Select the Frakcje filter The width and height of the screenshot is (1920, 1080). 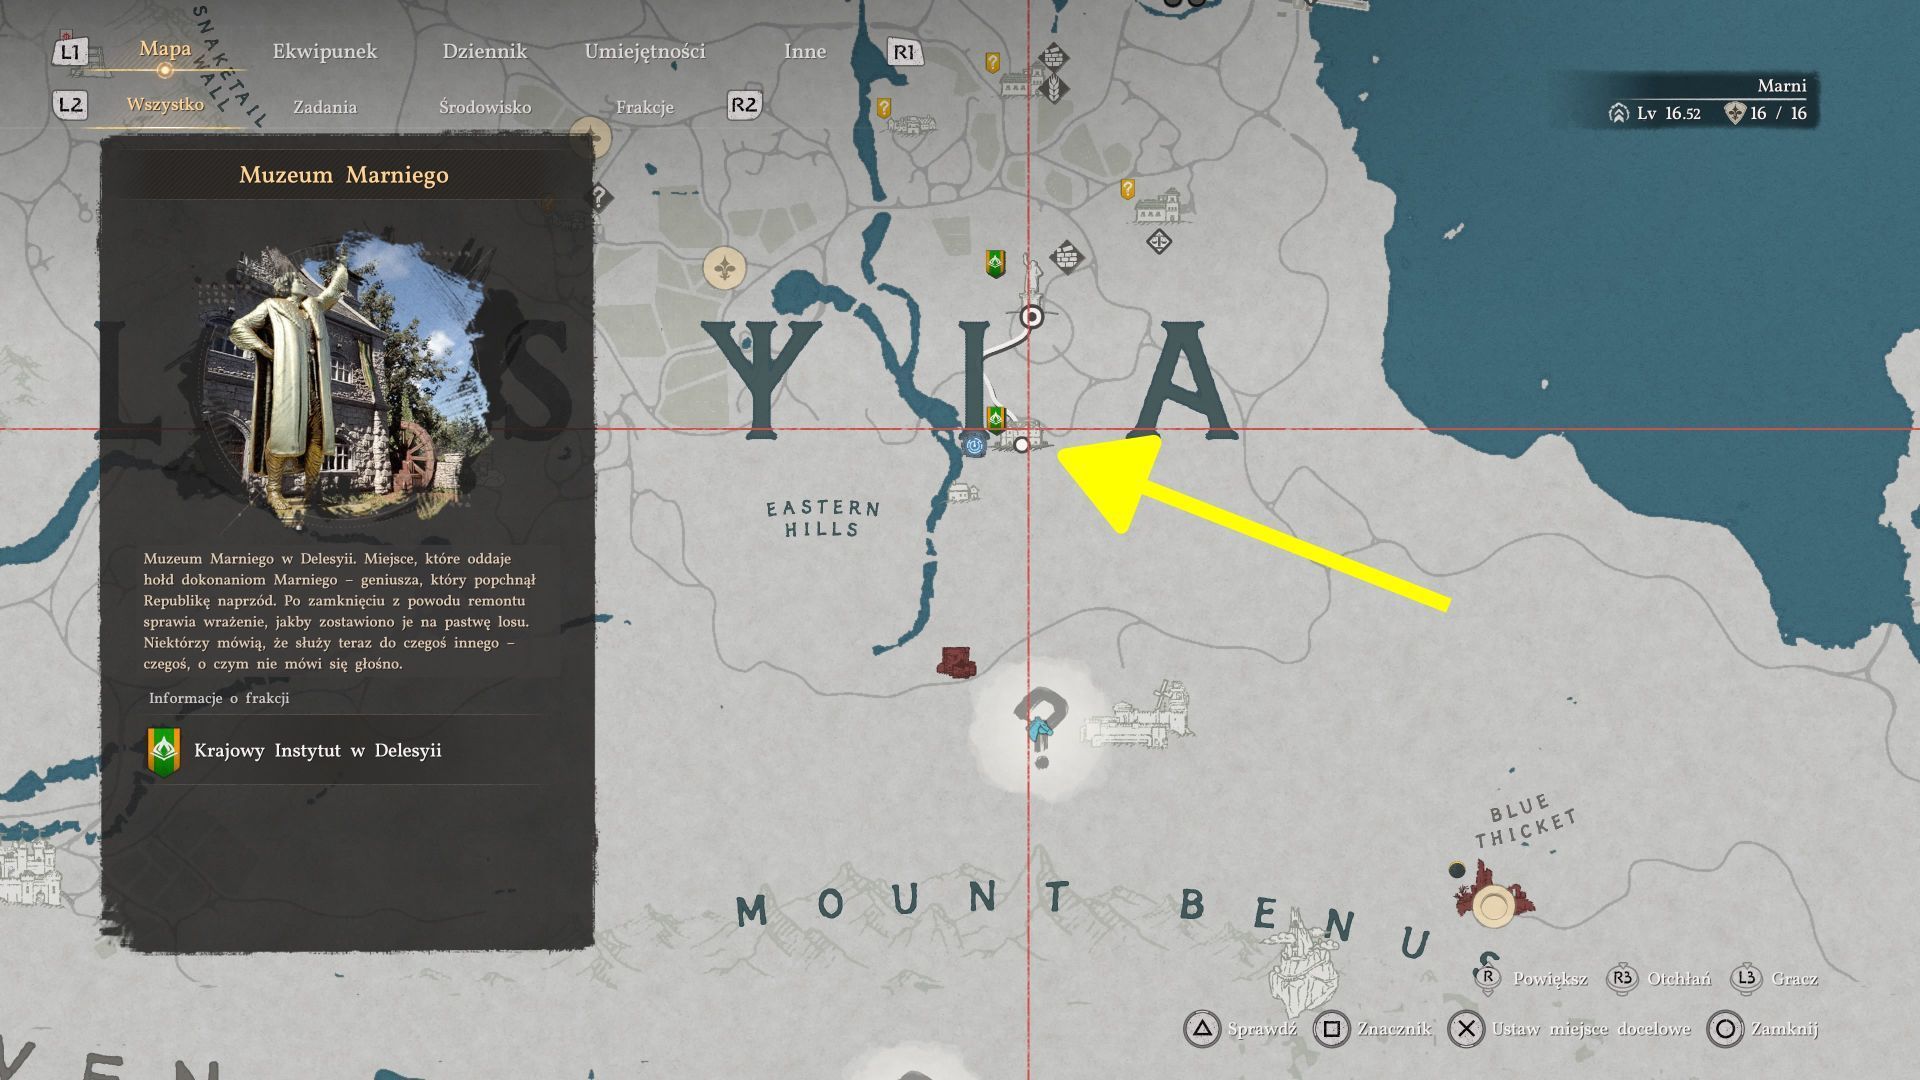(645, 107)
